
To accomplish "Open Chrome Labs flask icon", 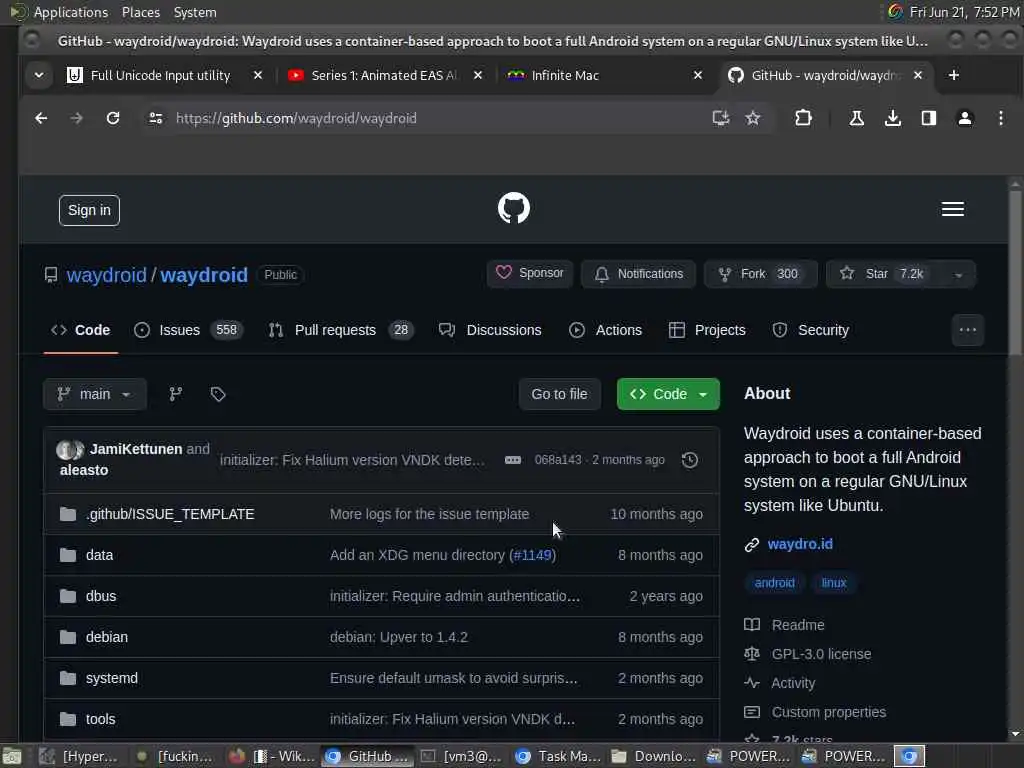I will coord(856,118).
